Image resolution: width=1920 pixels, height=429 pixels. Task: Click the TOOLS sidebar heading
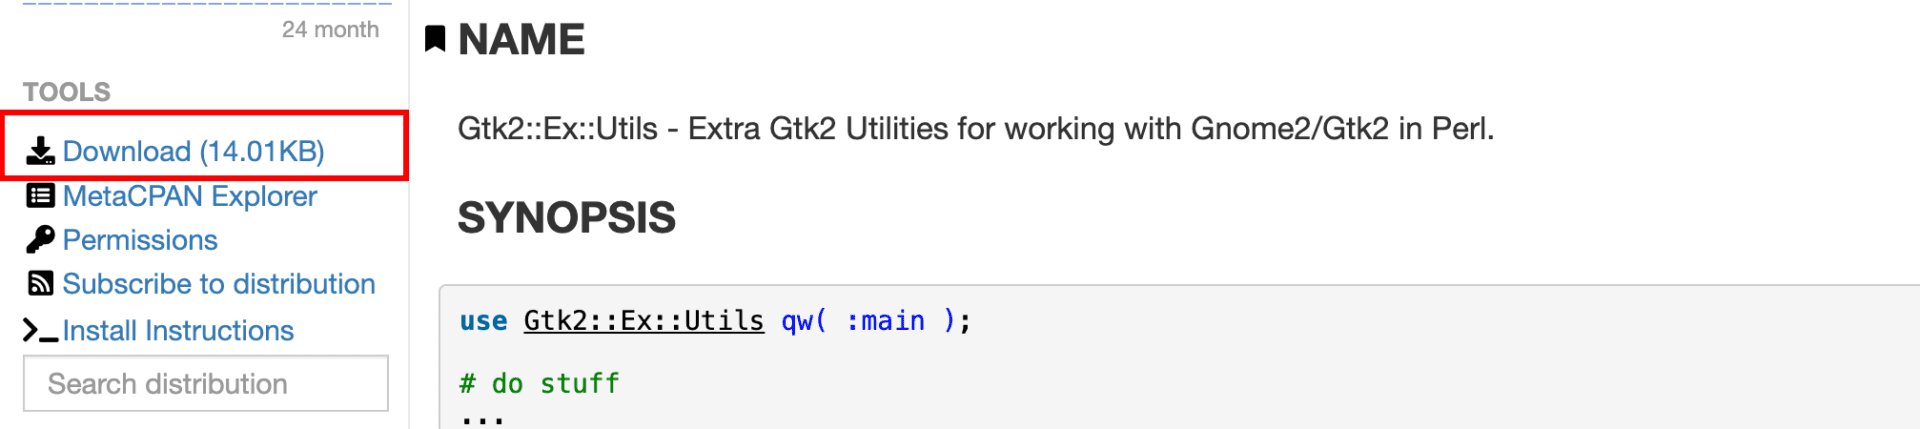[x=67, y=92]
